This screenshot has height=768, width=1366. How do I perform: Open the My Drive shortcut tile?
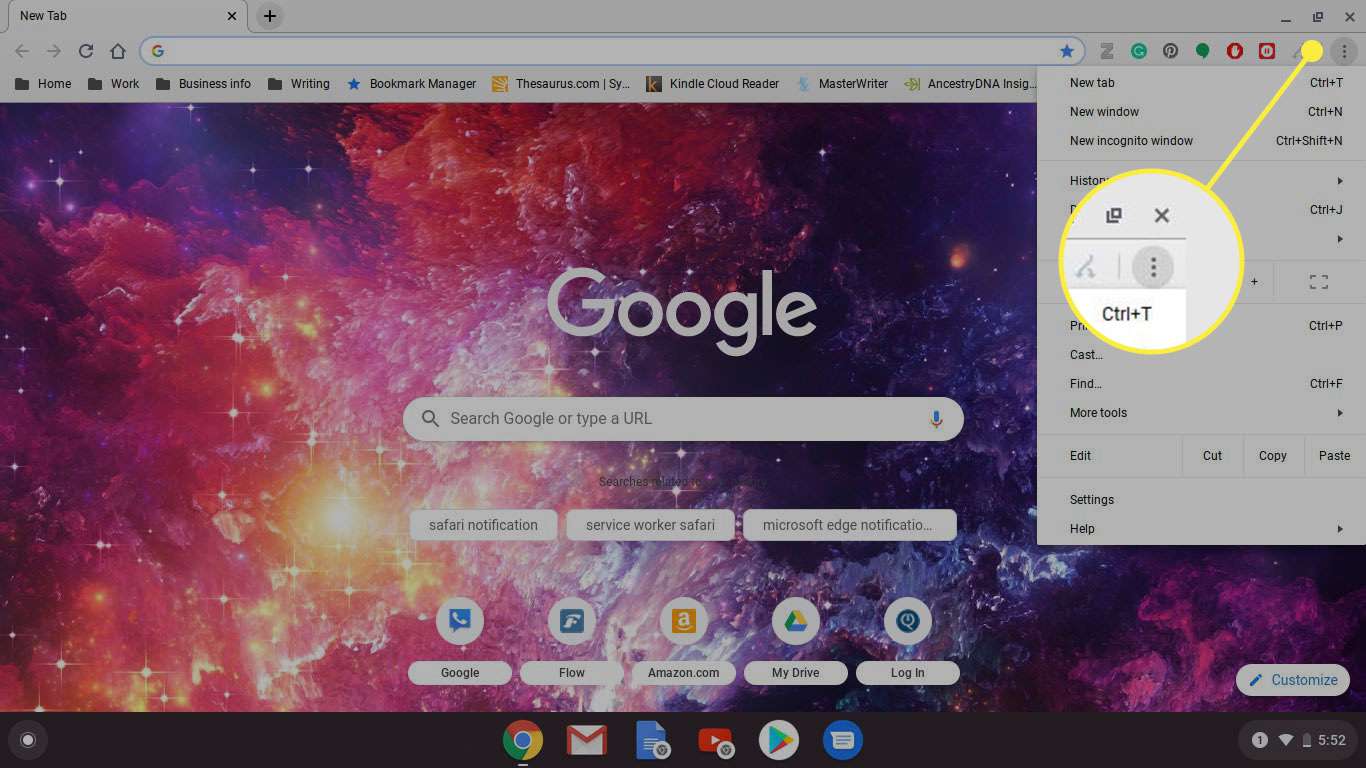(x=796, y=621)
